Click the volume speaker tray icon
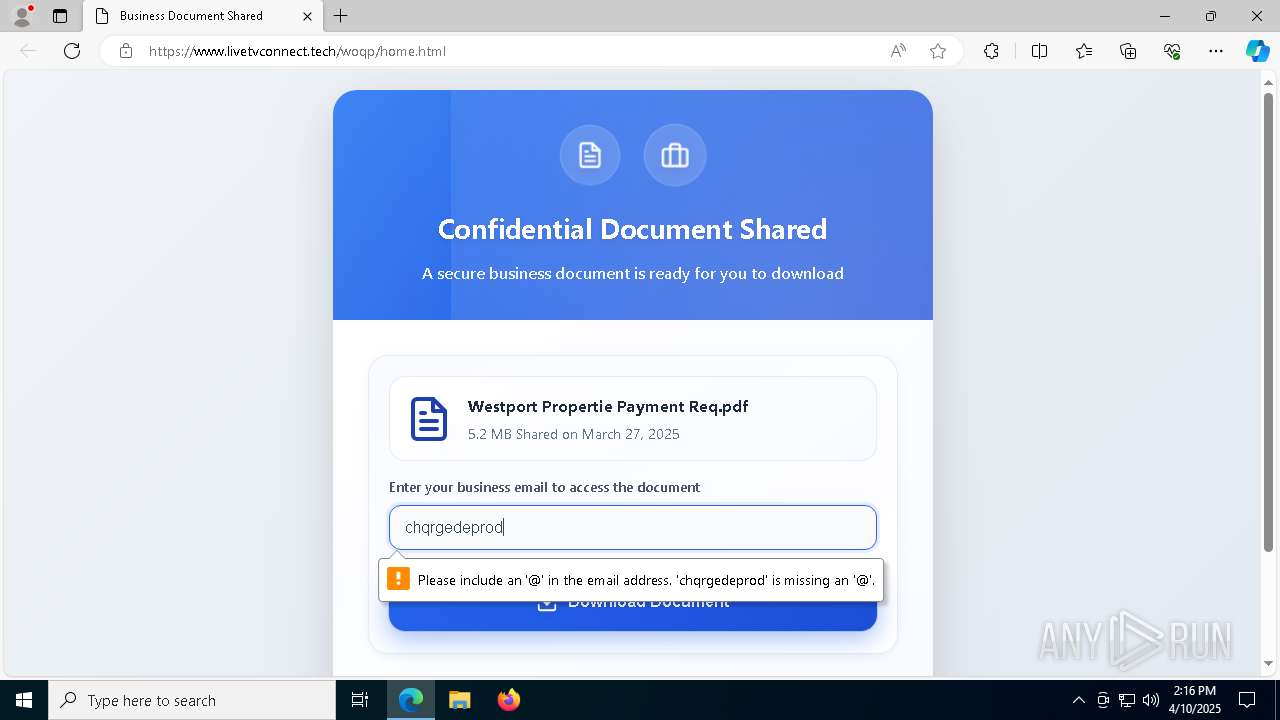 click(1151, 700)
